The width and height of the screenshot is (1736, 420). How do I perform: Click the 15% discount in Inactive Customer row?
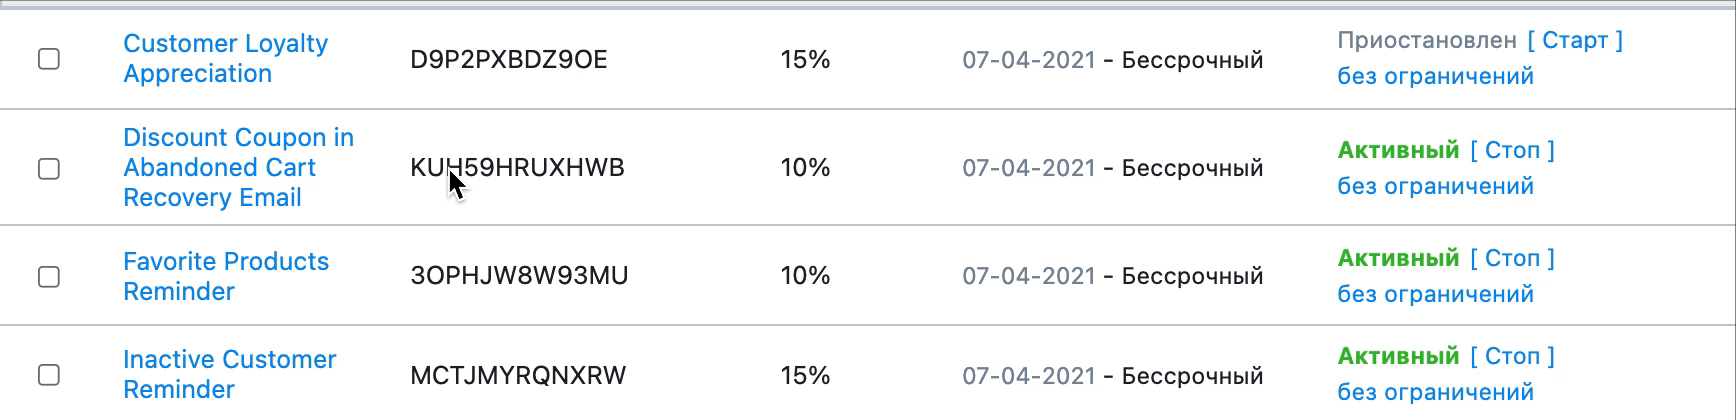(x=805, y=376)
